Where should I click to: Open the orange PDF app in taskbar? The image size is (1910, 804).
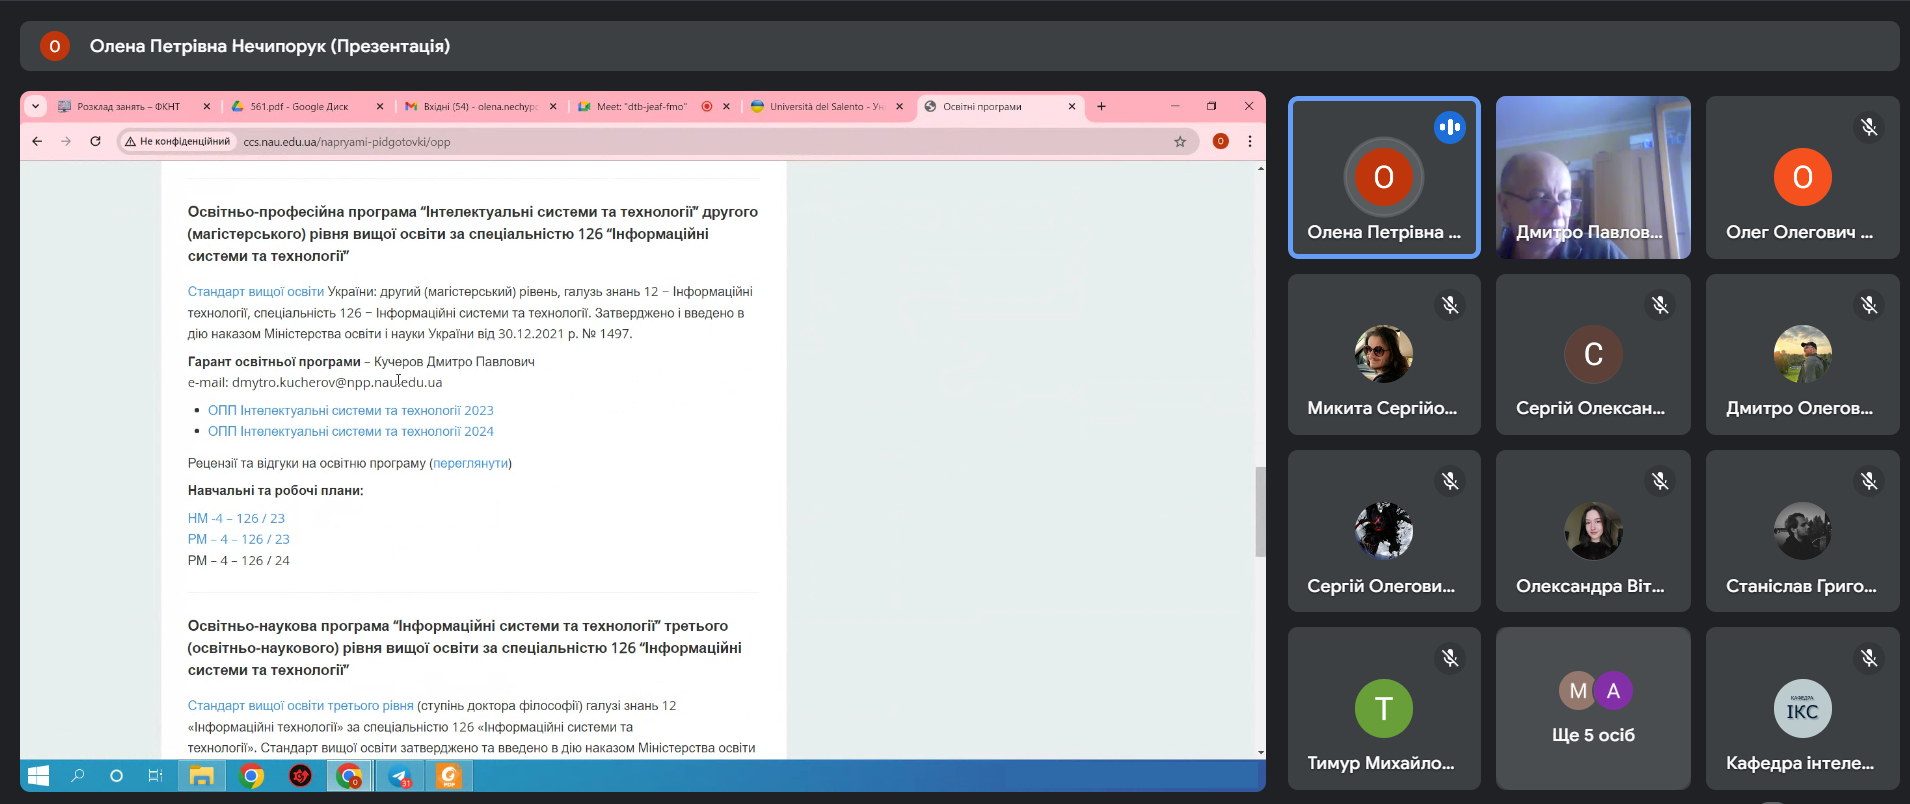pyautogui.click(x=449, y=776)
